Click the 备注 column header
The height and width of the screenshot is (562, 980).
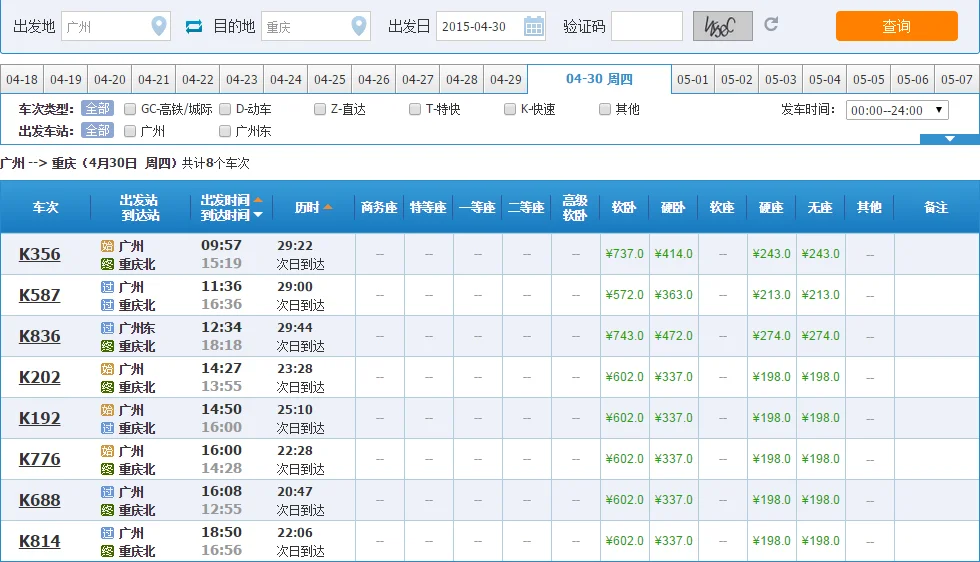pos(936,207)
